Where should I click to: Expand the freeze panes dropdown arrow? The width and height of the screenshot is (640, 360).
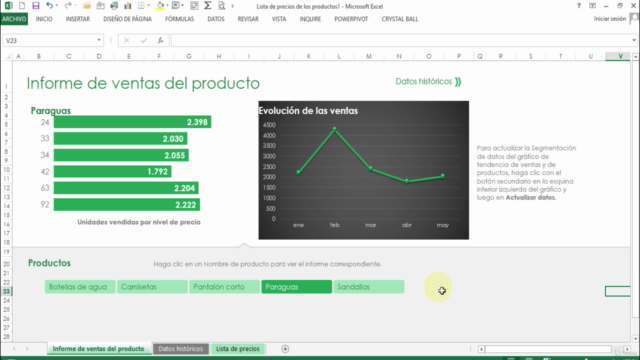click(182, 6)
